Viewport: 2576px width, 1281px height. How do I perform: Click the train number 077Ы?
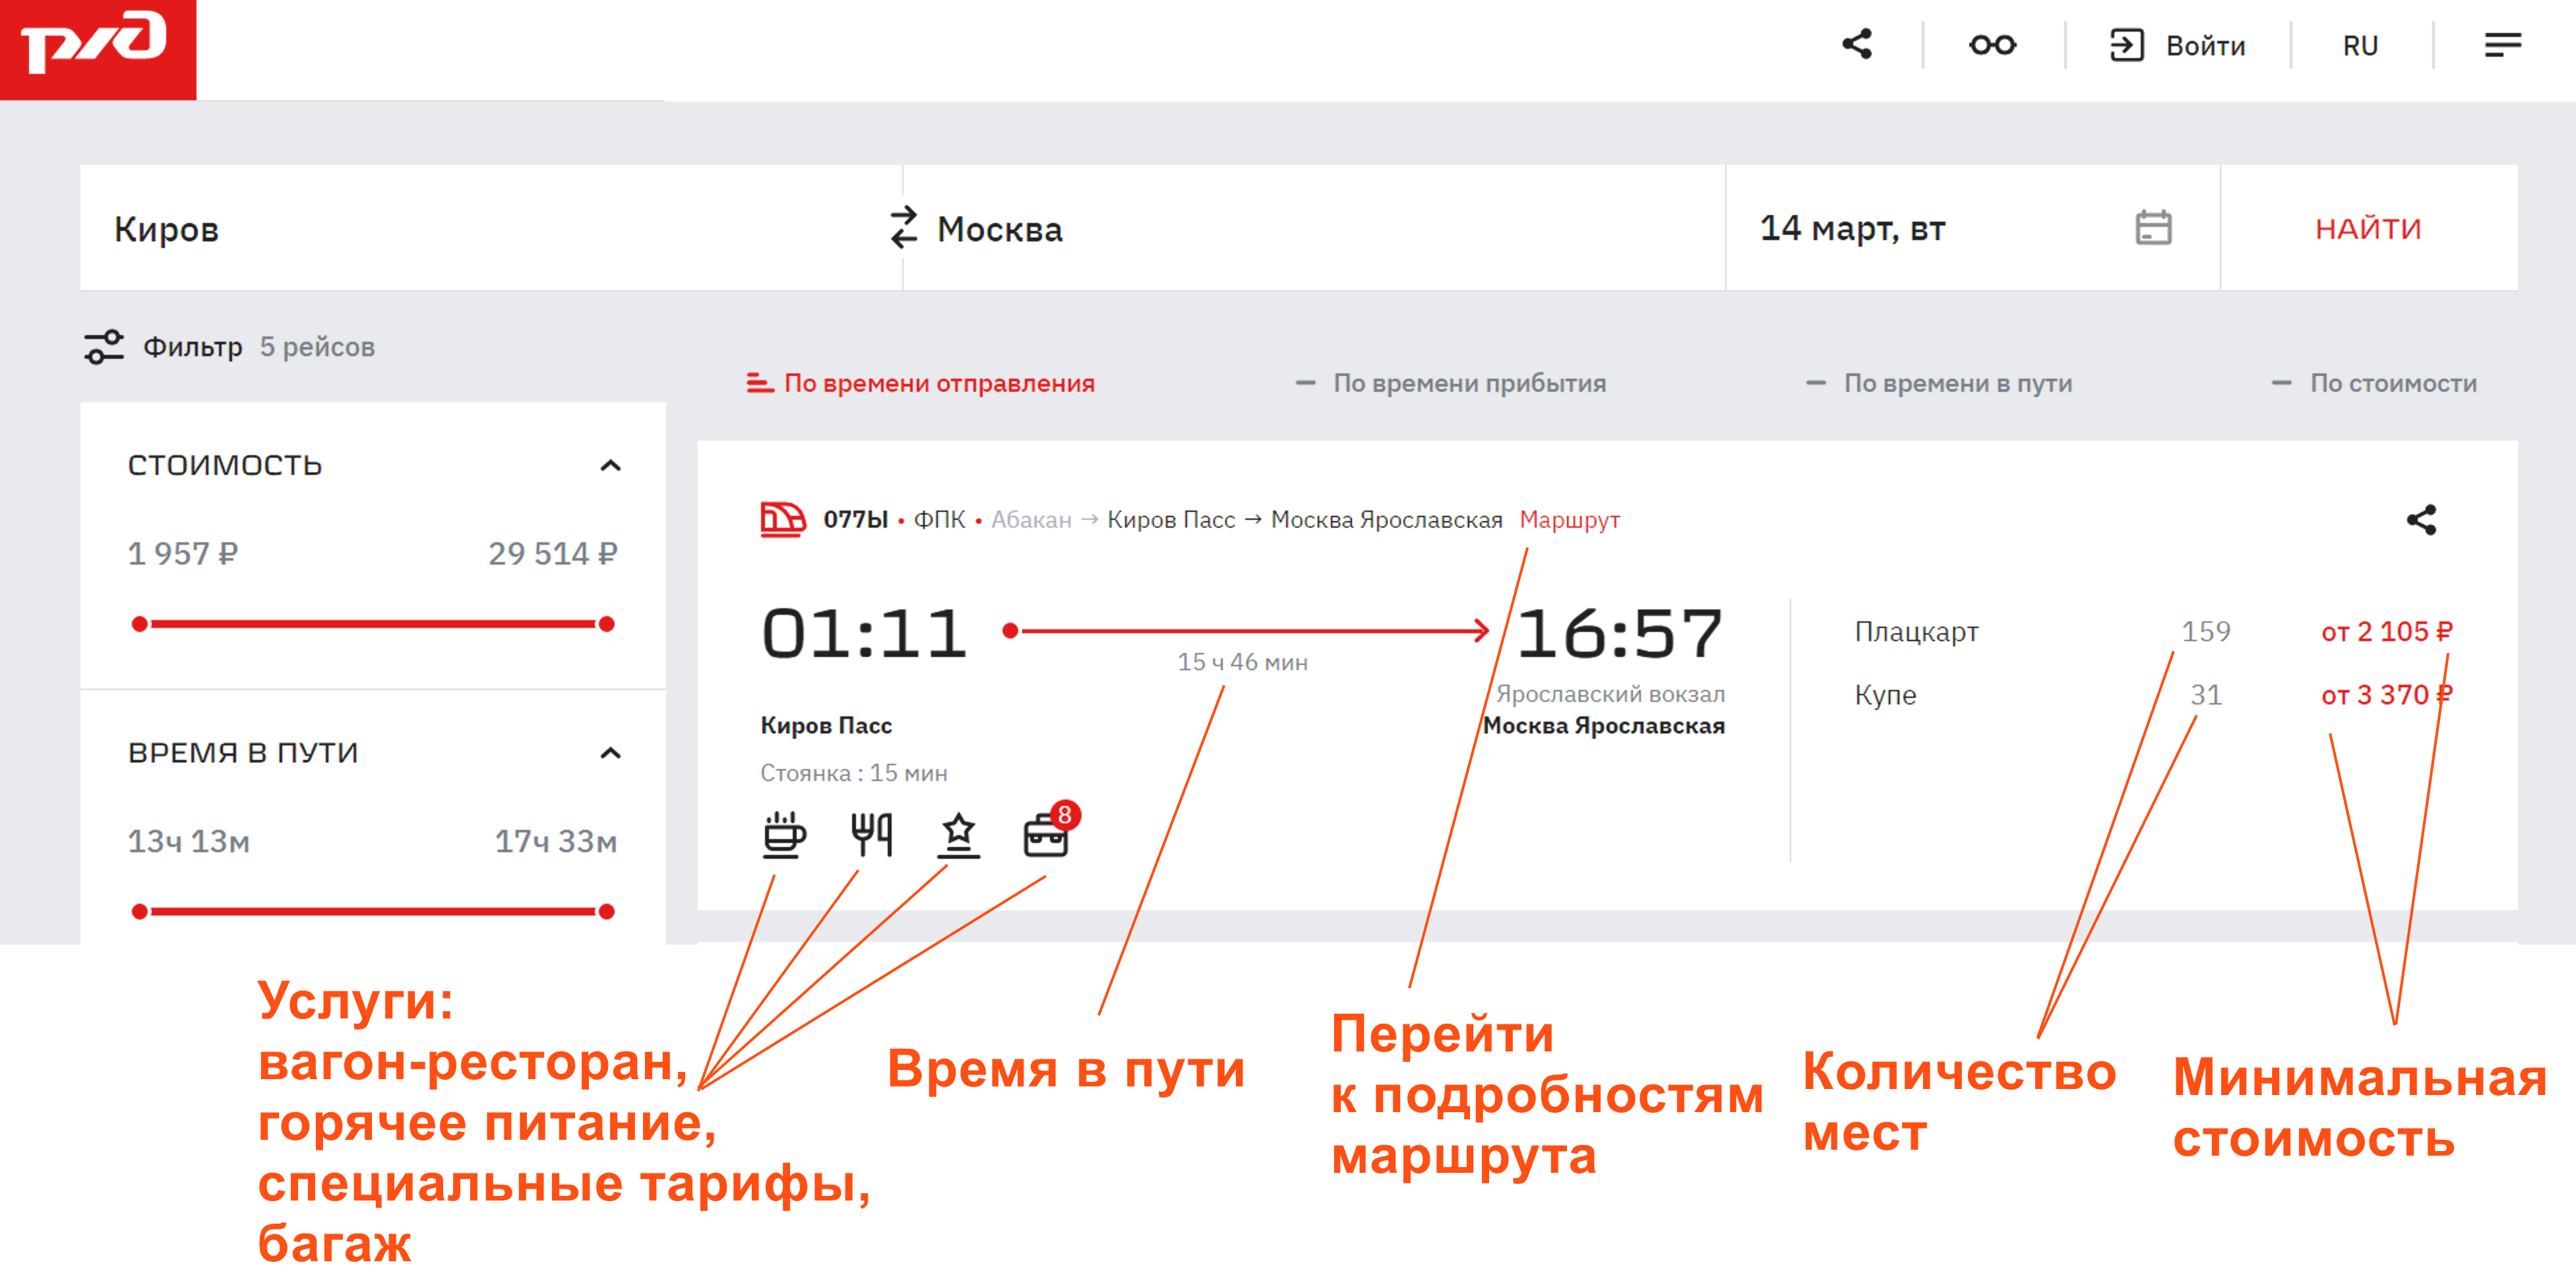point(856,520)
